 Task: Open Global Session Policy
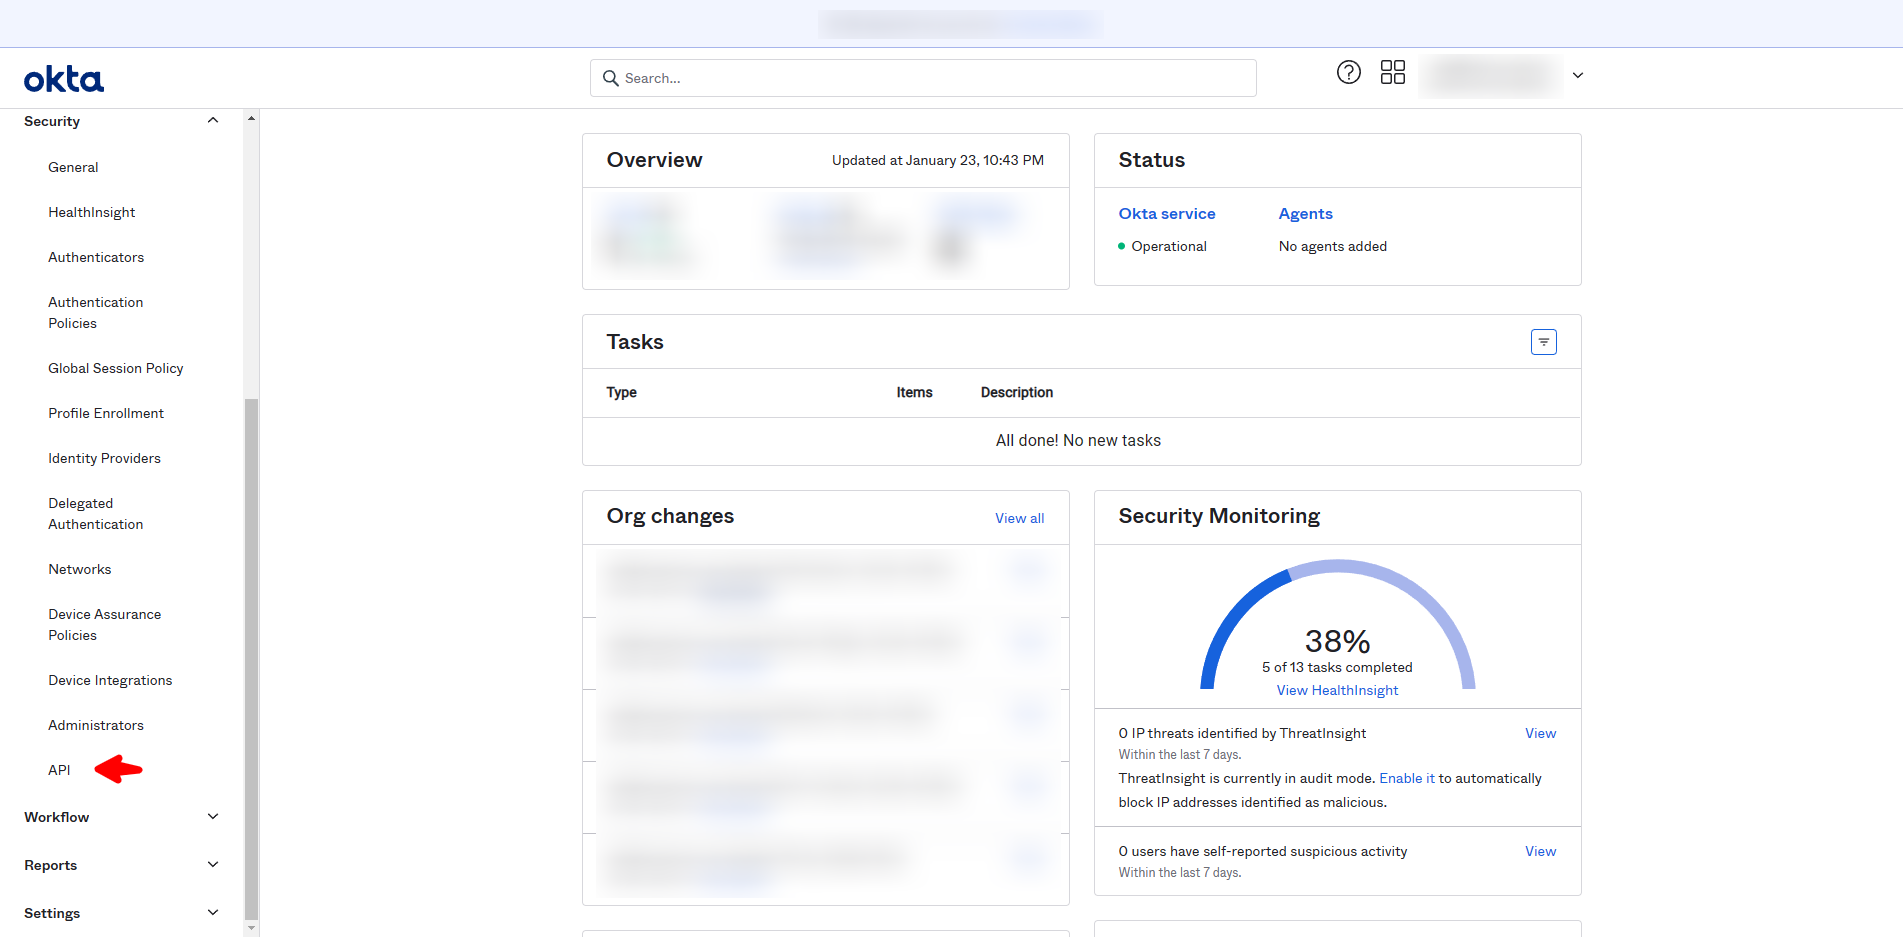pos(116,368)
